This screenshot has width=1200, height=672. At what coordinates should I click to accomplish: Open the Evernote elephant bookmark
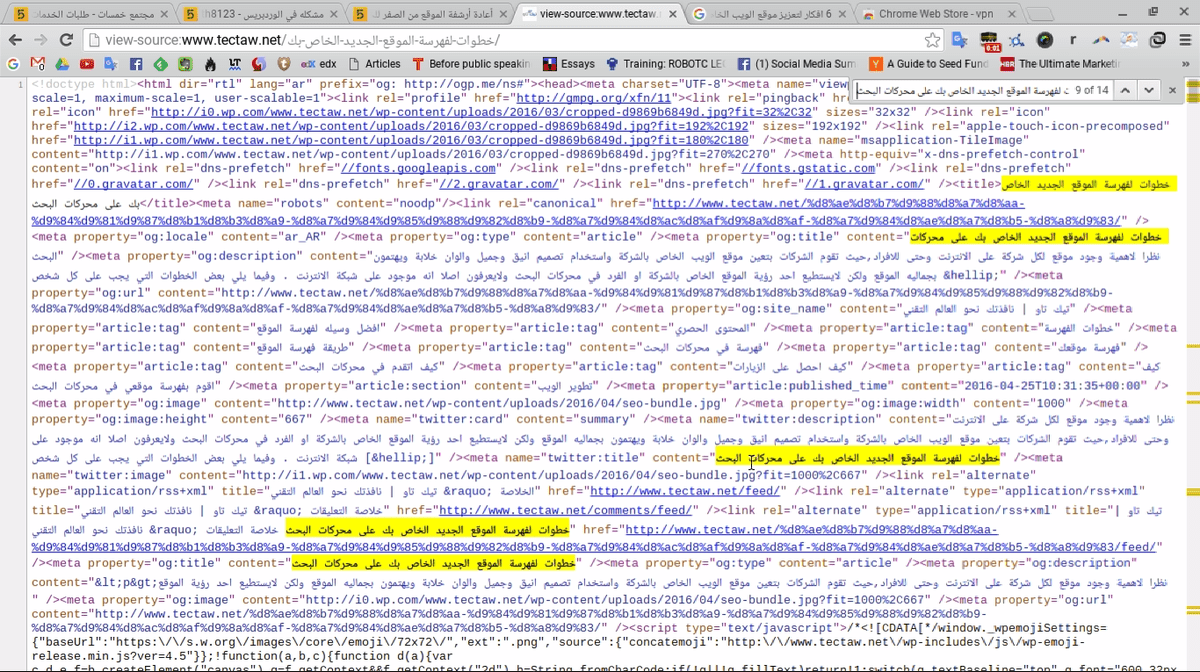coord(185,64)
